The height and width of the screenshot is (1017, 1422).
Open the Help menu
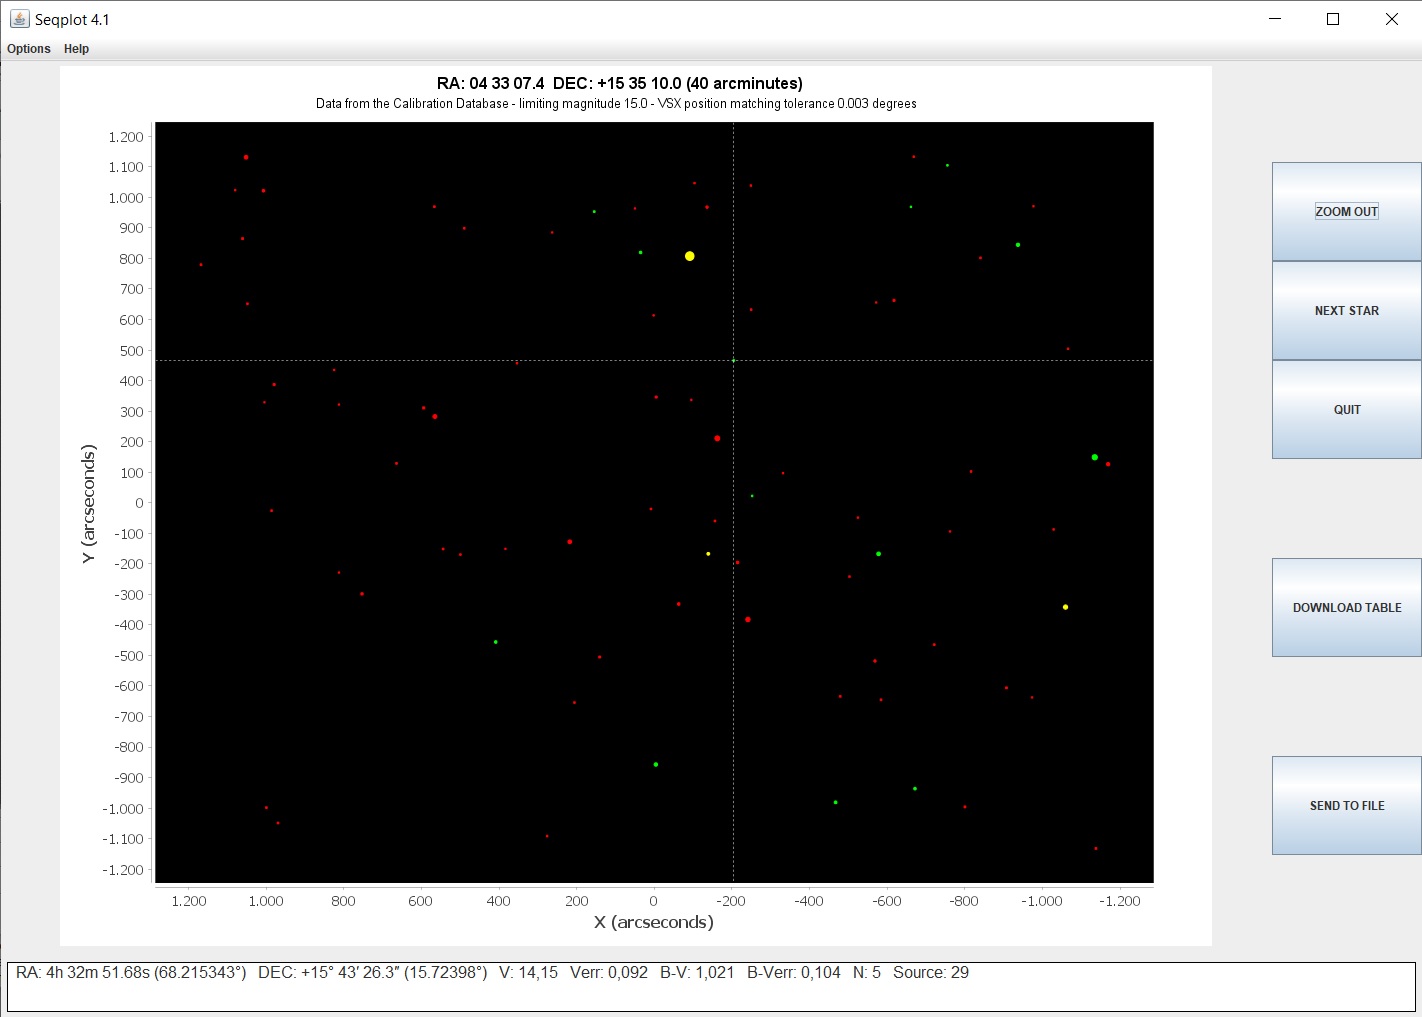[x=76, y=49]
